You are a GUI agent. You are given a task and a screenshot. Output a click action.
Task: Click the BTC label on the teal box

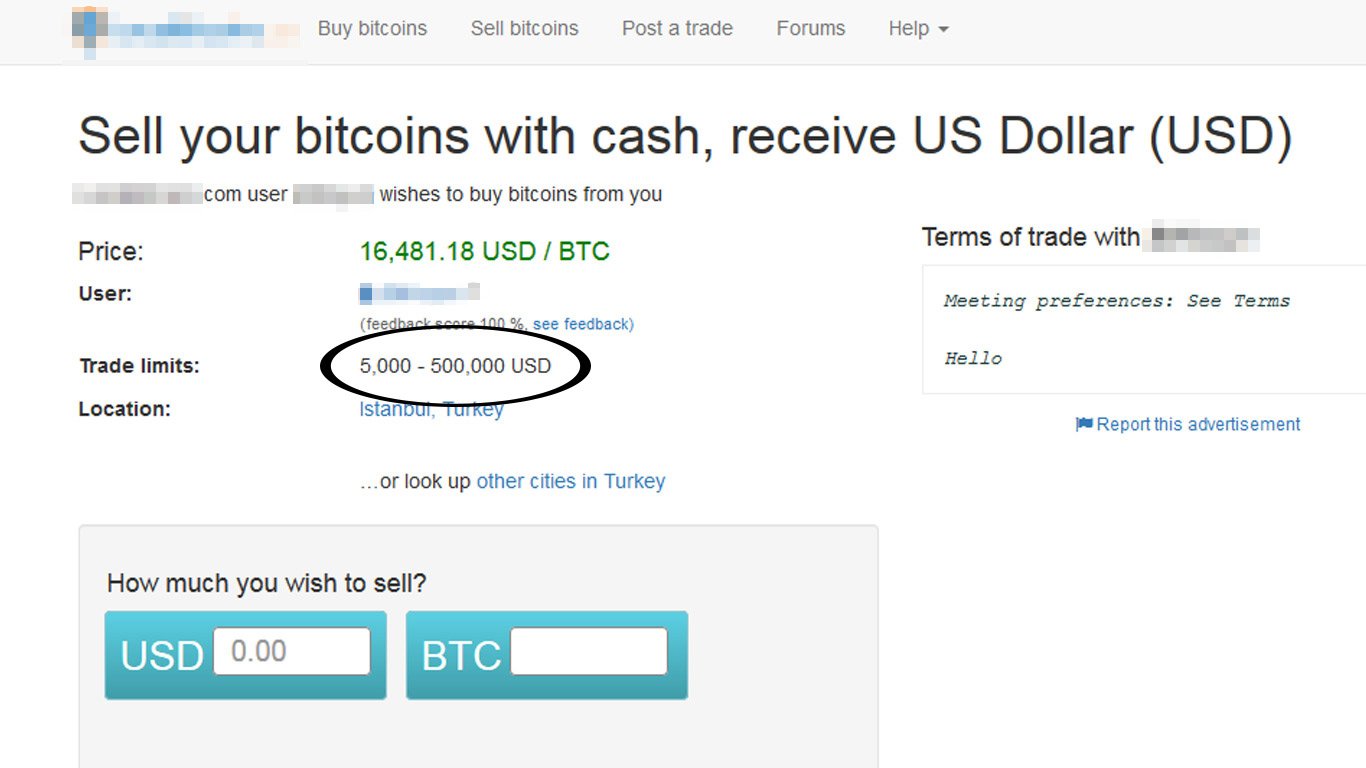coord(462,656)
